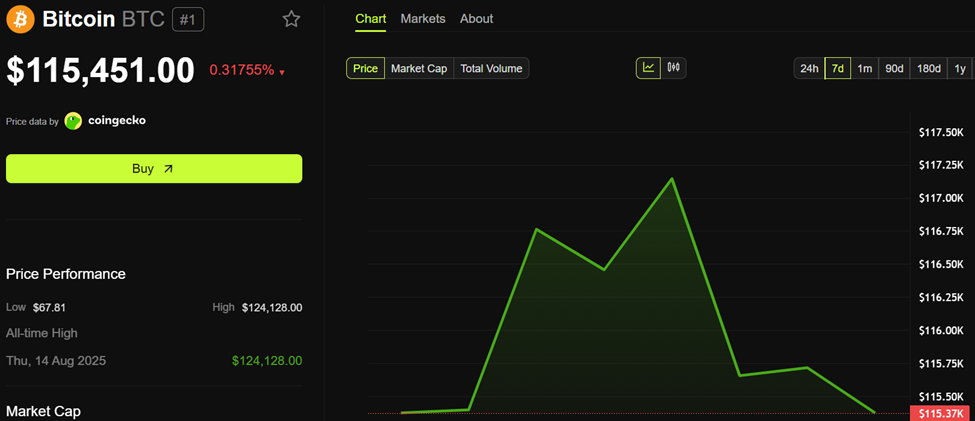975x421 pixels.
Task: Select the Total Volume chart mode
Action: [491, 68]
